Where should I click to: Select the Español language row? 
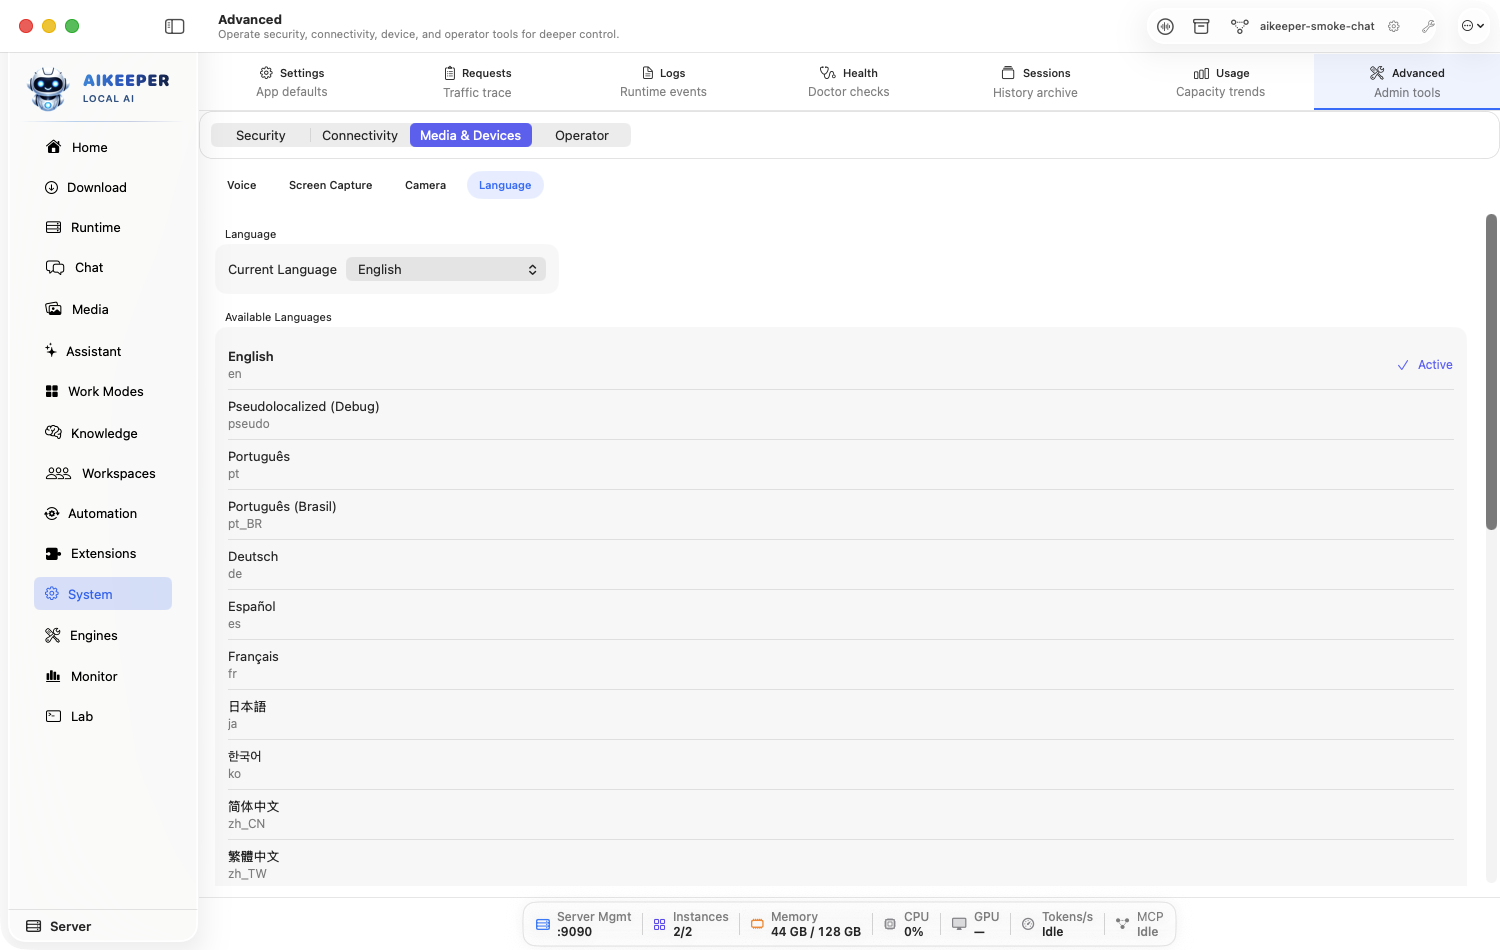(840, 614)
